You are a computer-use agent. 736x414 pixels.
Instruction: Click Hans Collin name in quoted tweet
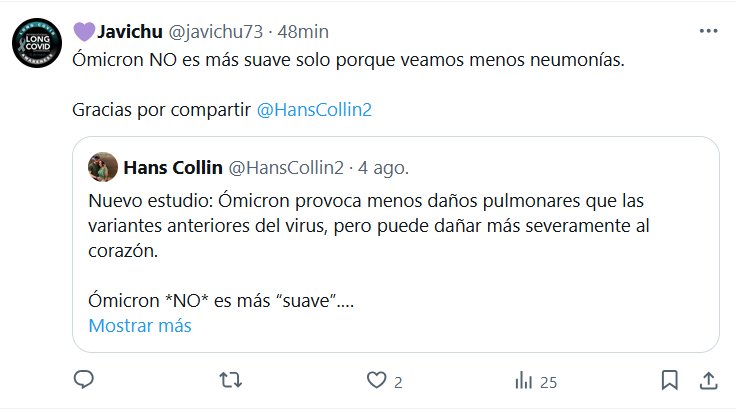pos(173,165)
